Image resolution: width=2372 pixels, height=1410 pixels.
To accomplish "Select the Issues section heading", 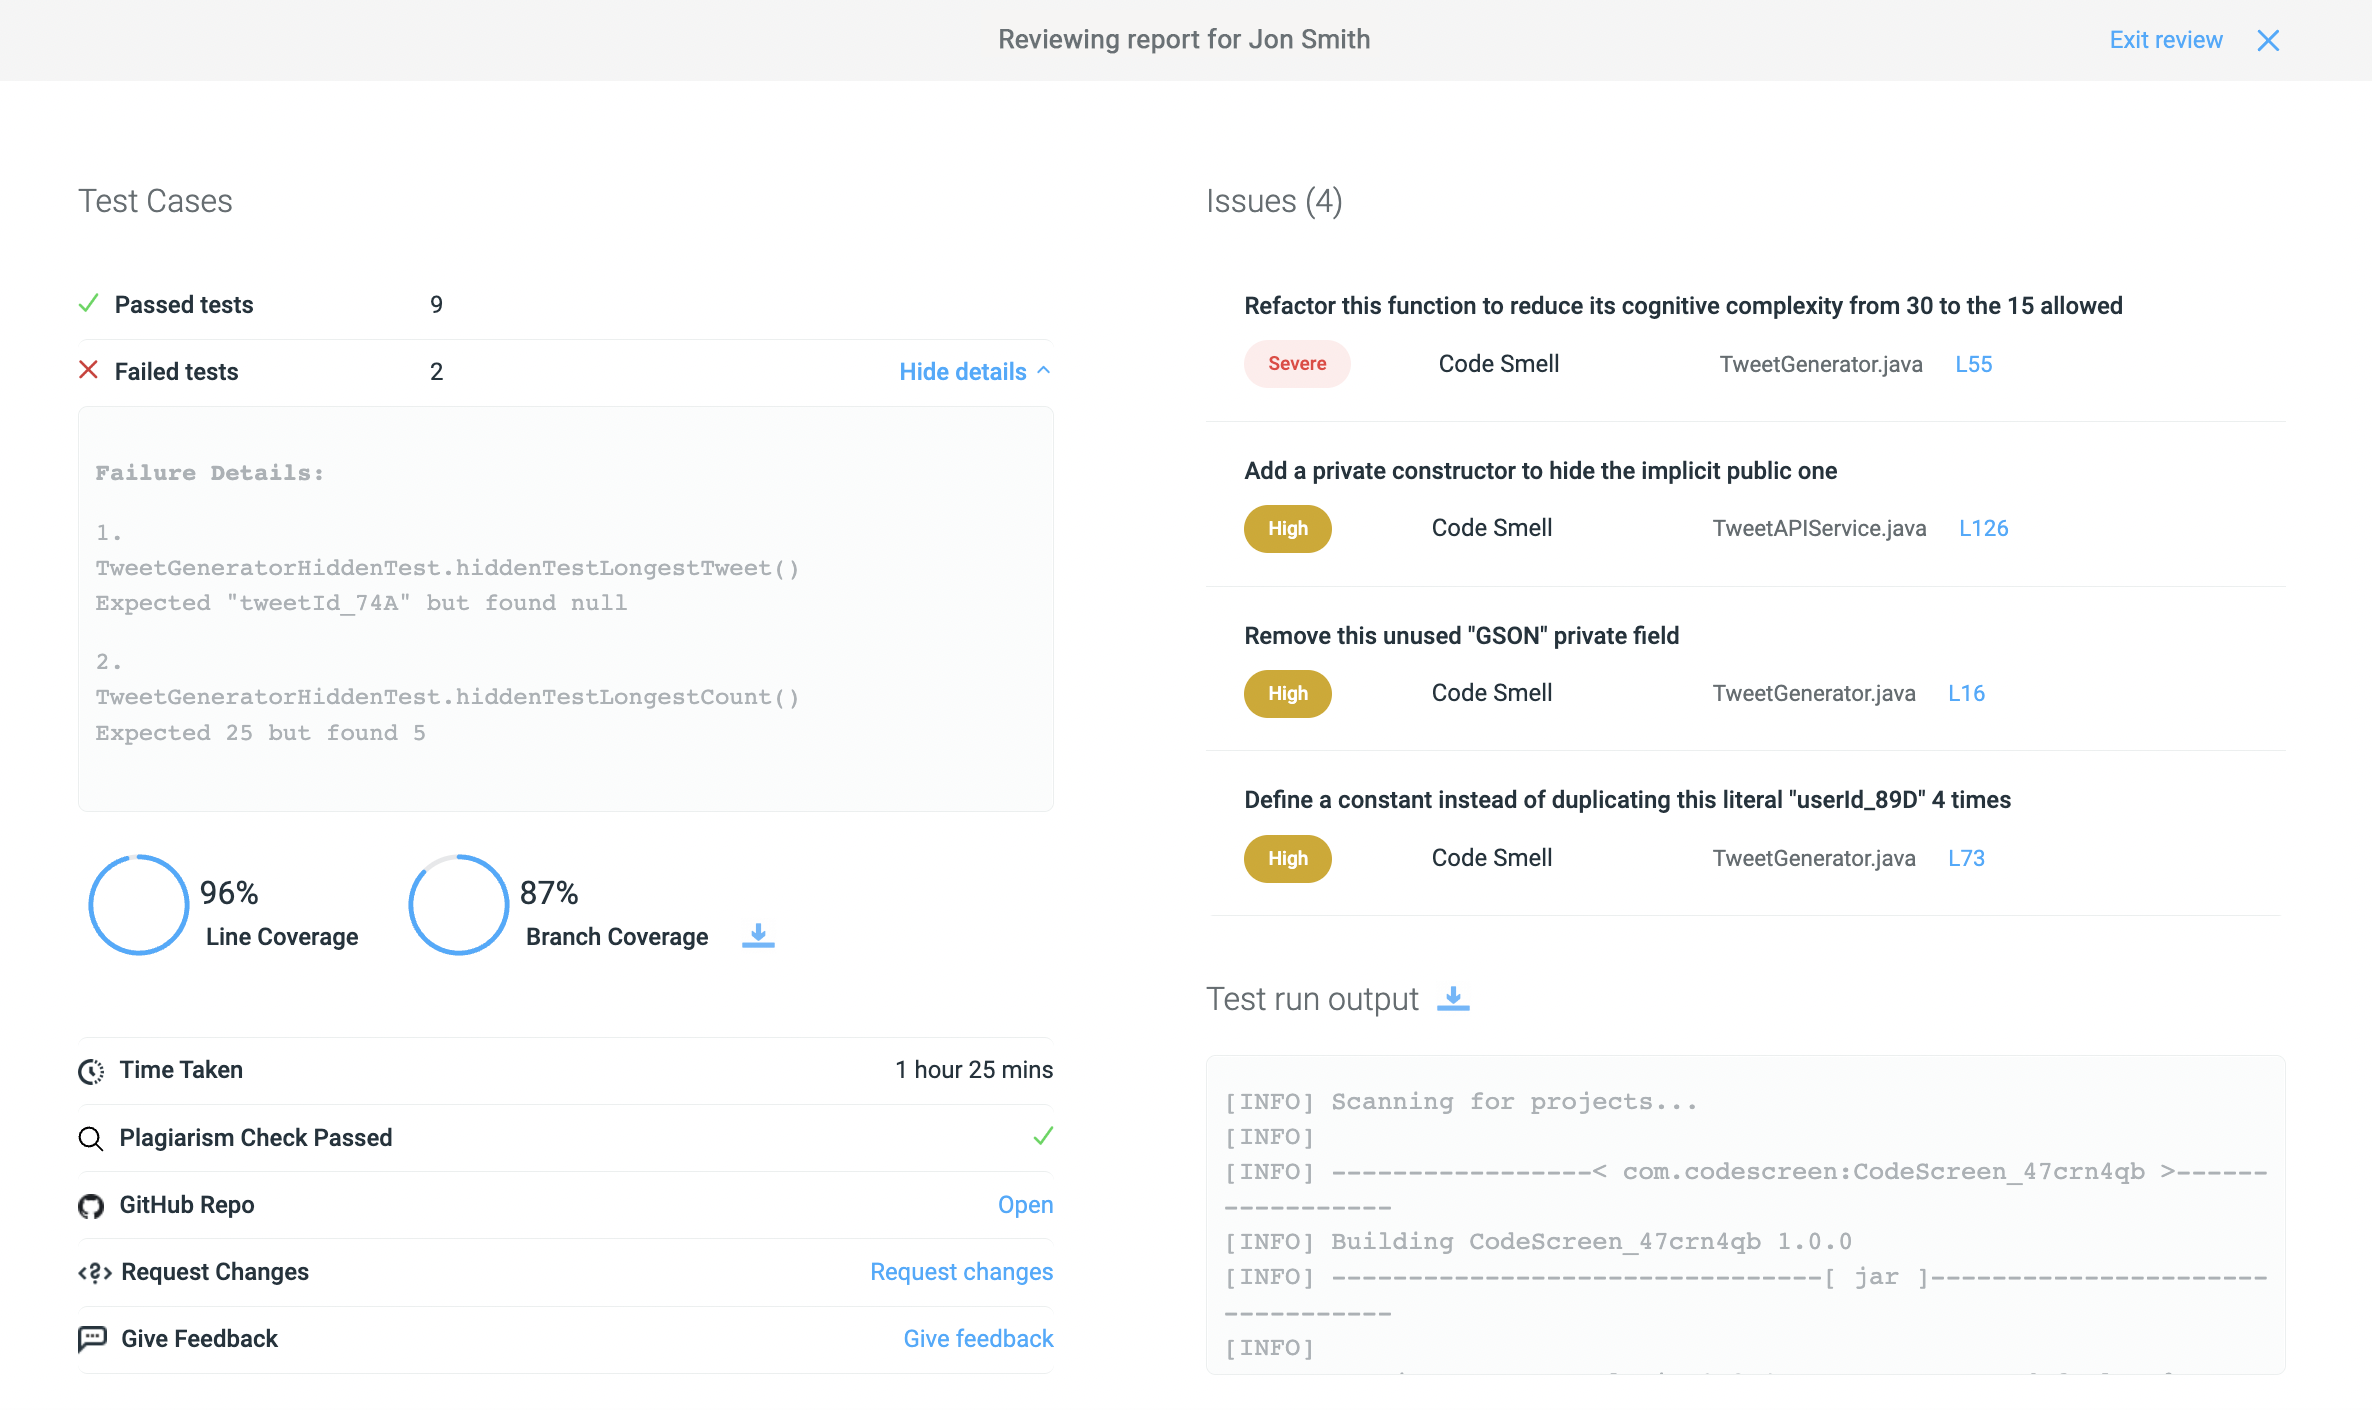I will coord(1275,201).
